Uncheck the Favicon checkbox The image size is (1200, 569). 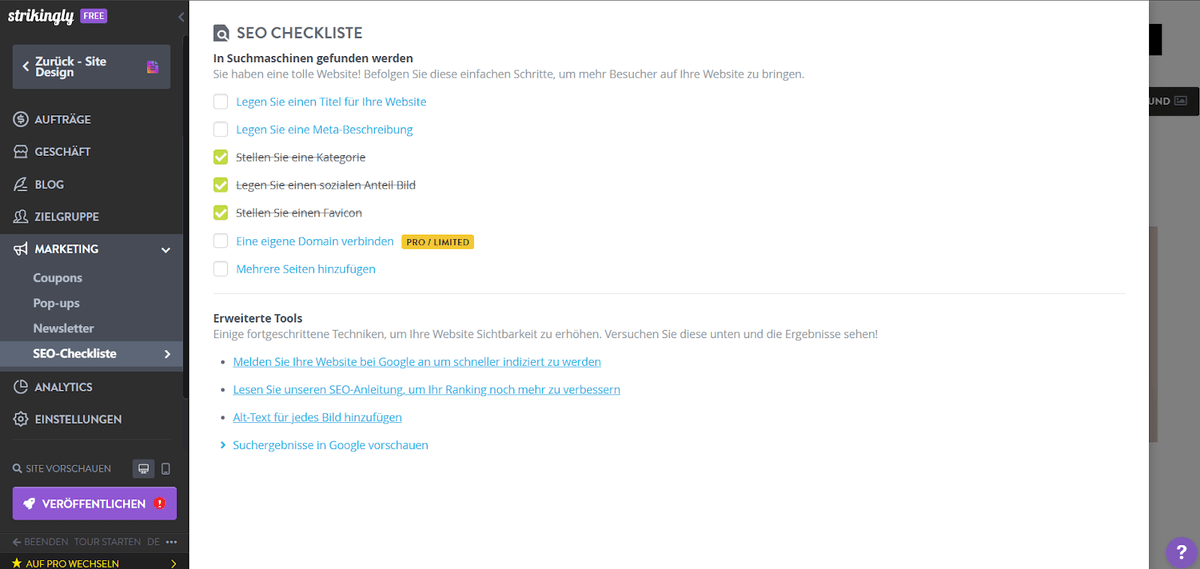click(220, 213)
